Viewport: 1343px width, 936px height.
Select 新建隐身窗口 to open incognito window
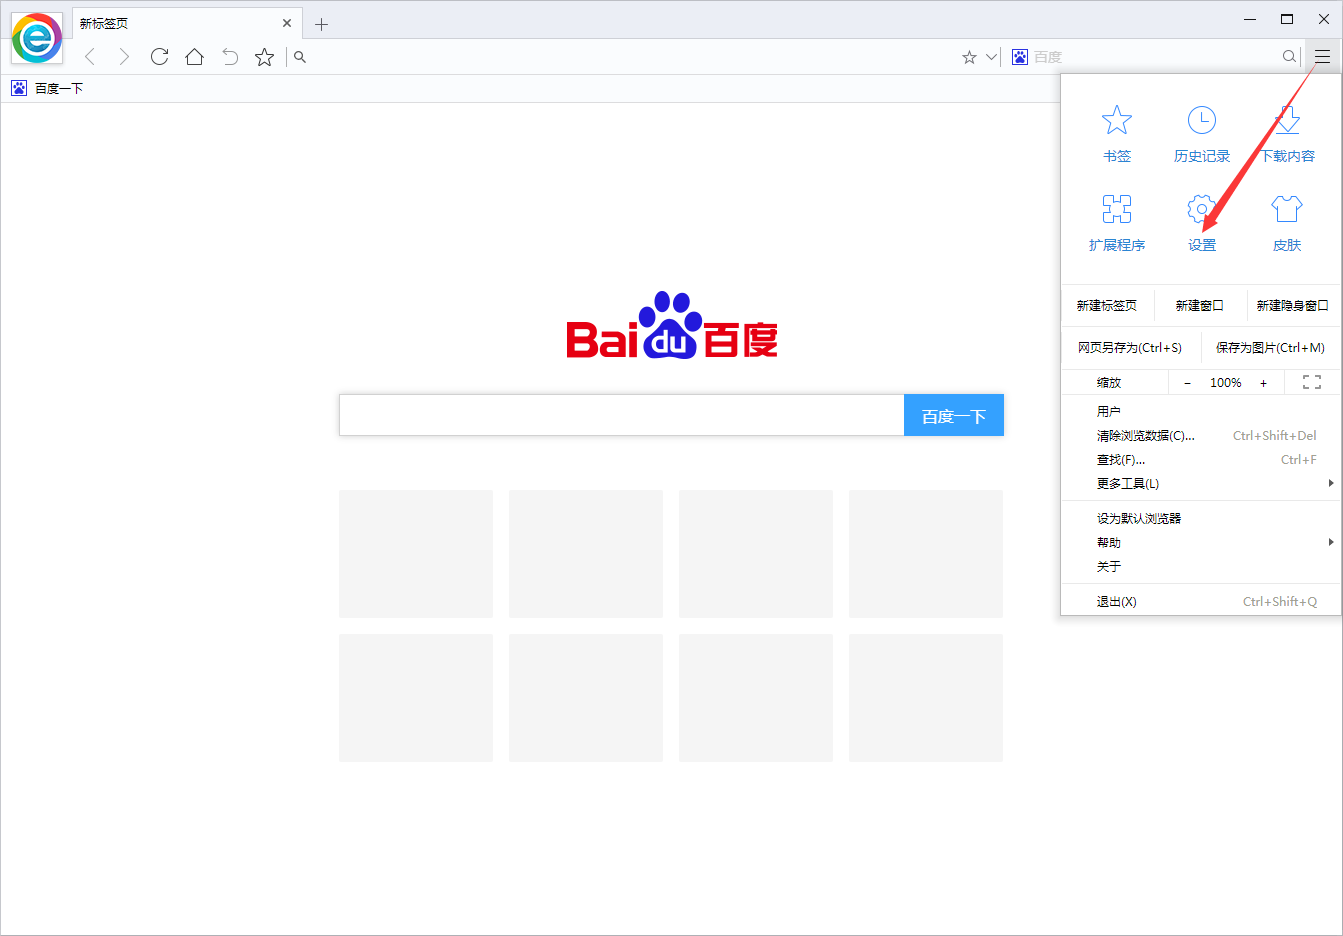pyautogui.click(x=1294, y=305)
